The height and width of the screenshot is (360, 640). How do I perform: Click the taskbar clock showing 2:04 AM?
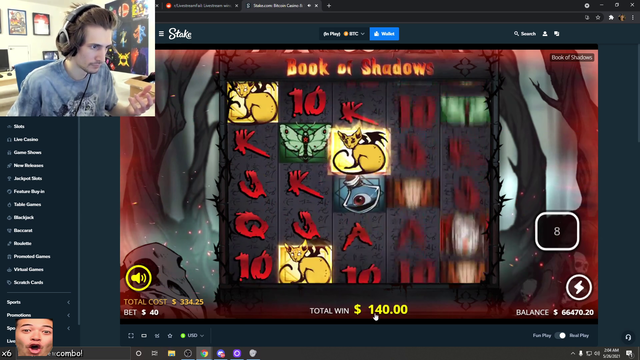[x=611, y=353]
